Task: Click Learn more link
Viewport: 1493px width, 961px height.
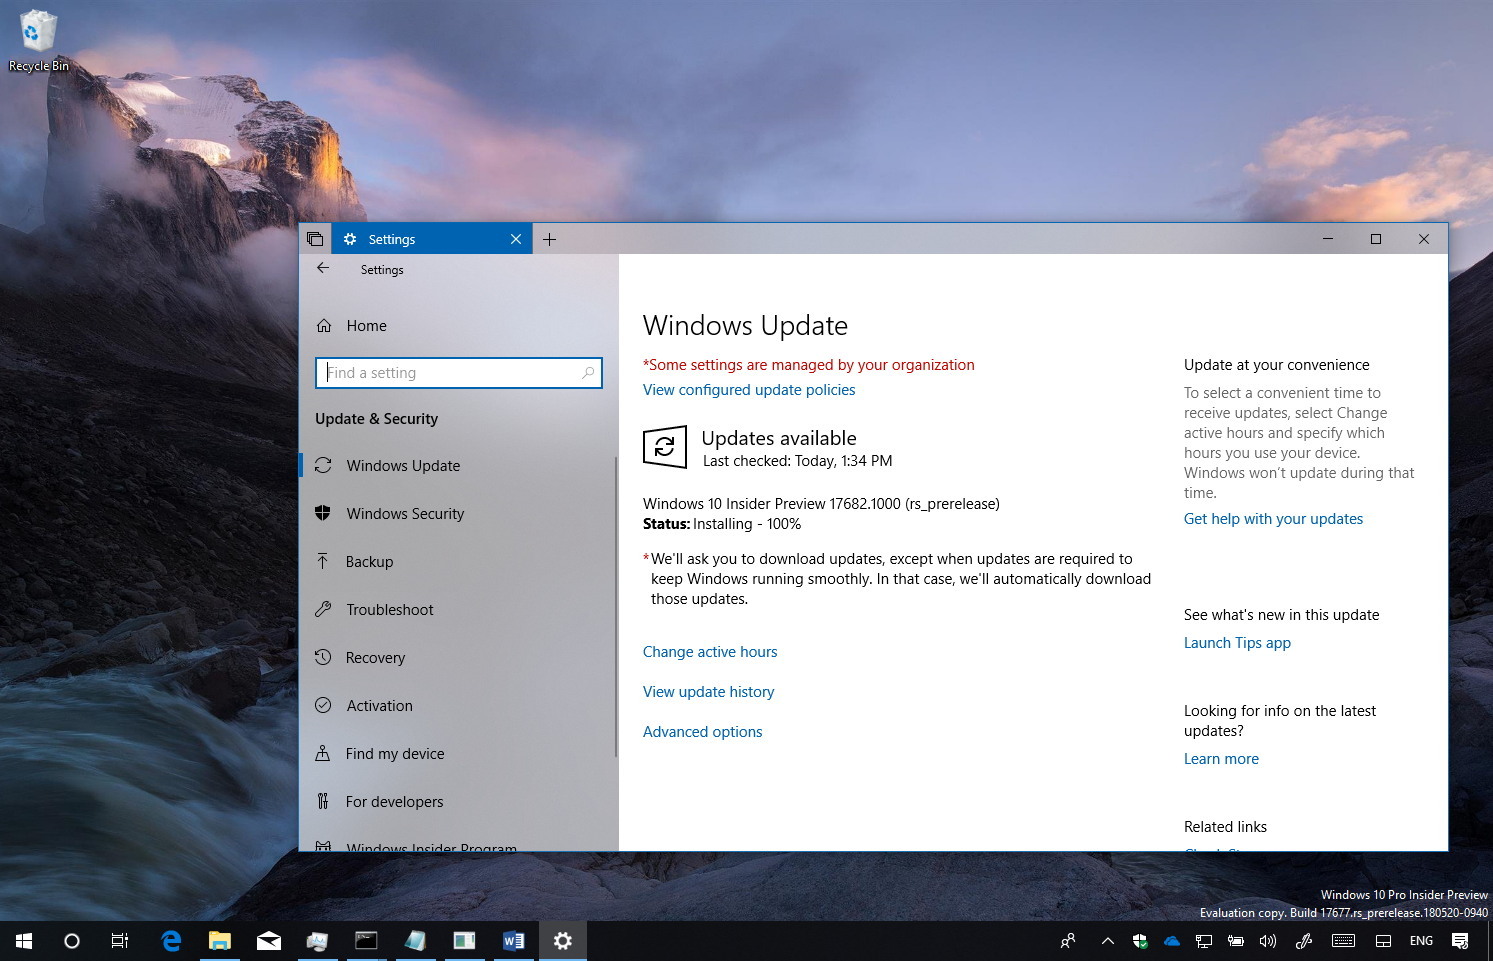Action: point(1221,759)
